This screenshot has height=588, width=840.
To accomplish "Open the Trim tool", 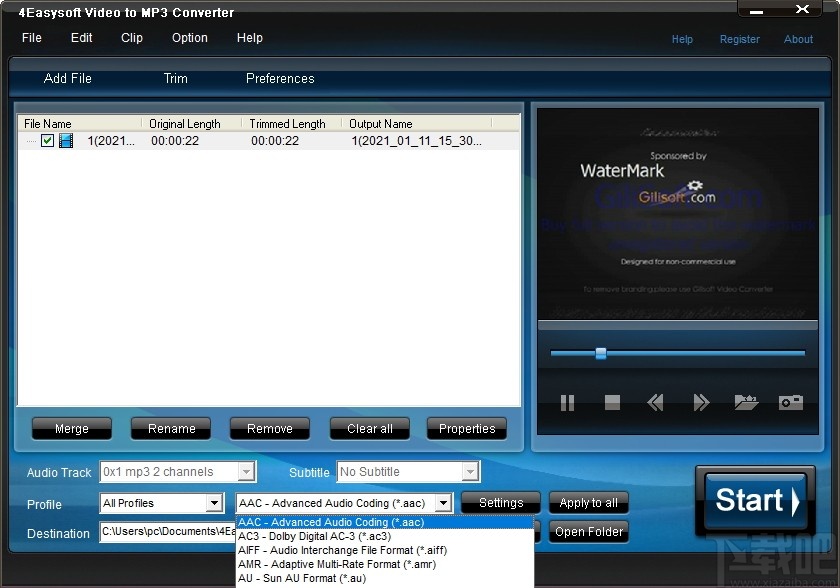I will 175,78.
